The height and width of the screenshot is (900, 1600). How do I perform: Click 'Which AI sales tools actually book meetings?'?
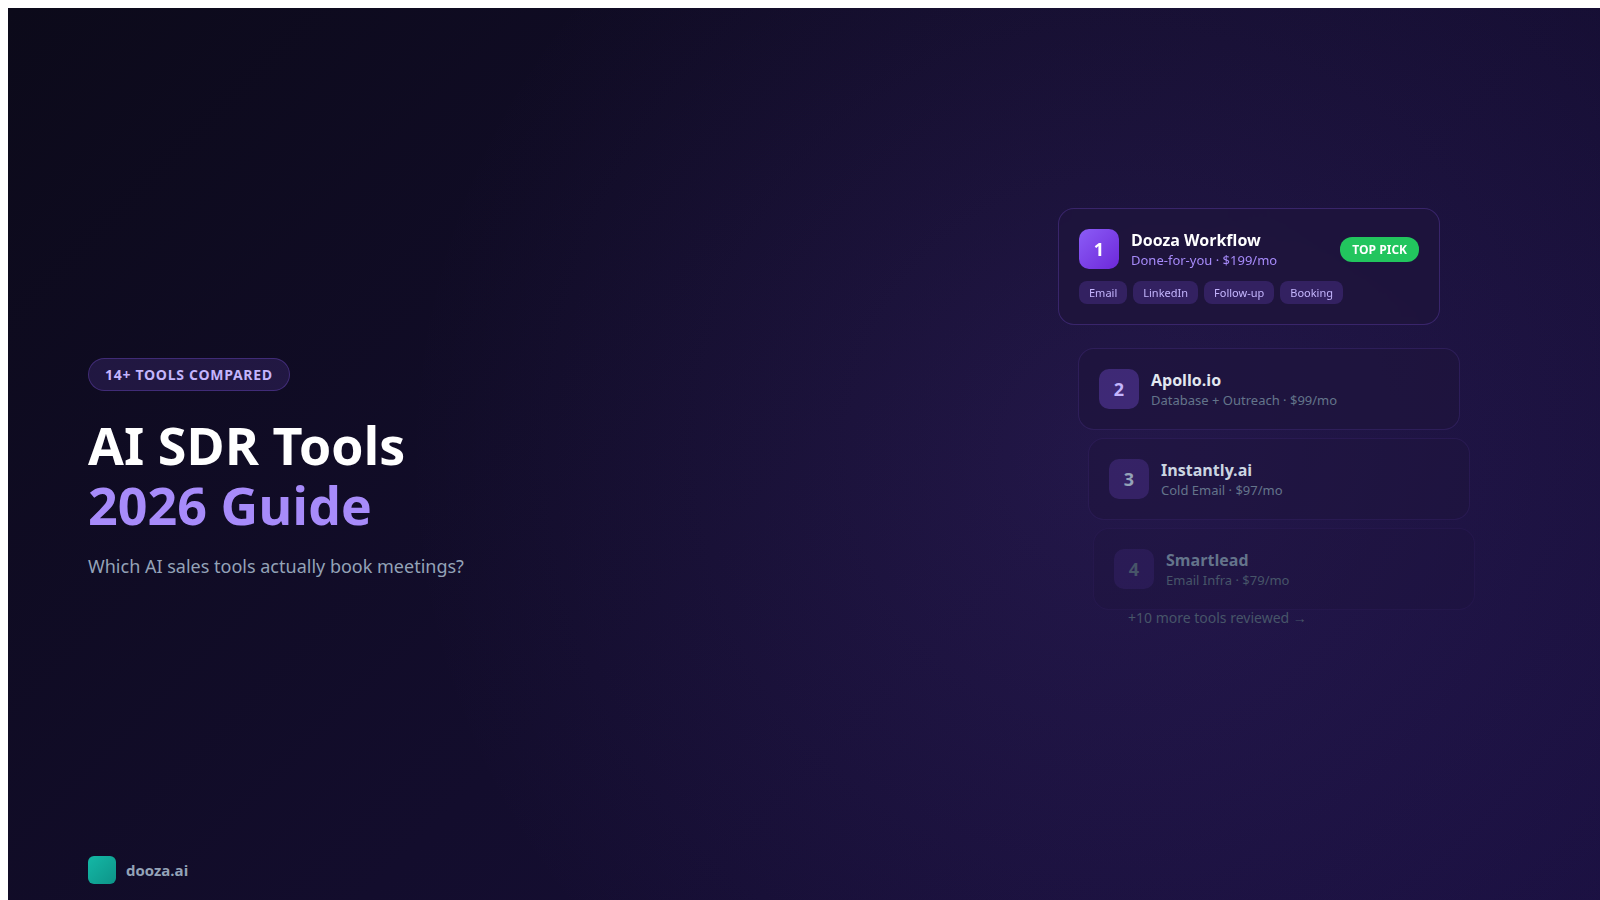(x=276, y=567)
